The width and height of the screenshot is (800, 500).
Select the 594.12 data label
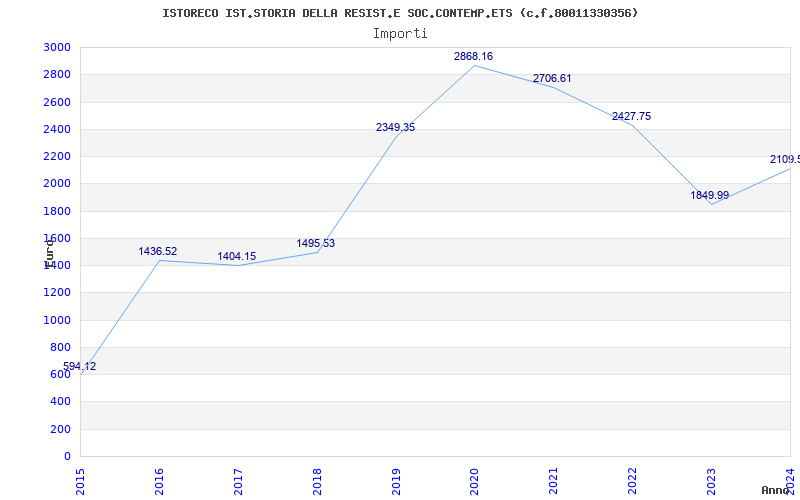coord(80,366)
